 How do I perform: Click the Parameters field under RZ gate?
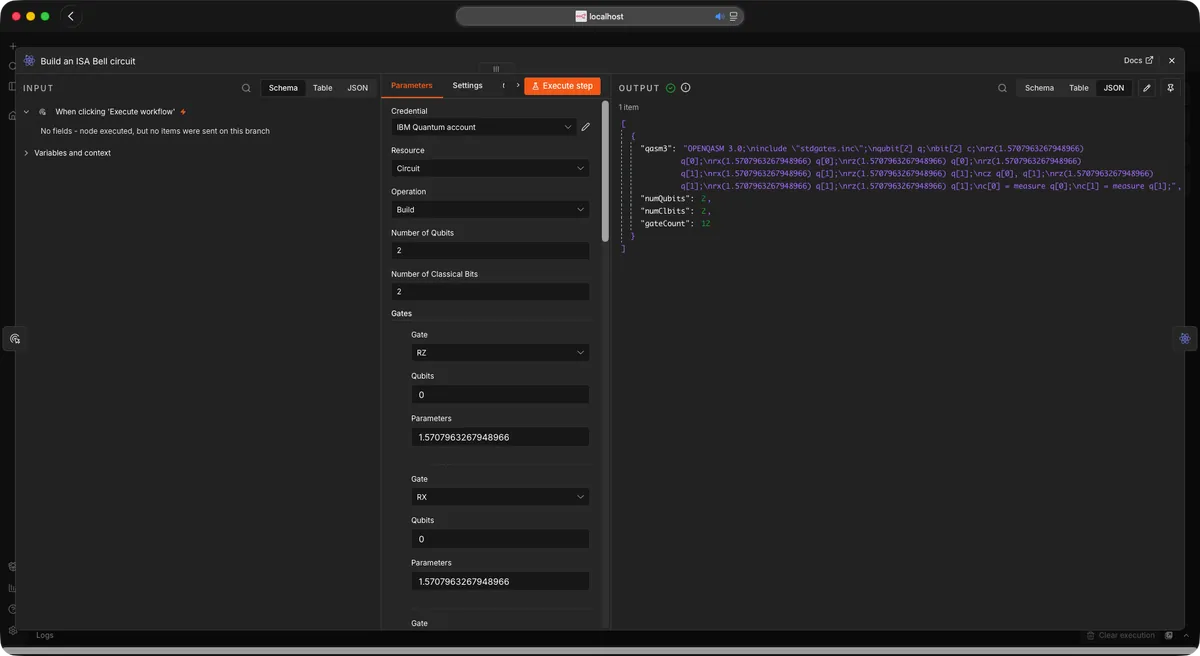[x=500, y=437]
